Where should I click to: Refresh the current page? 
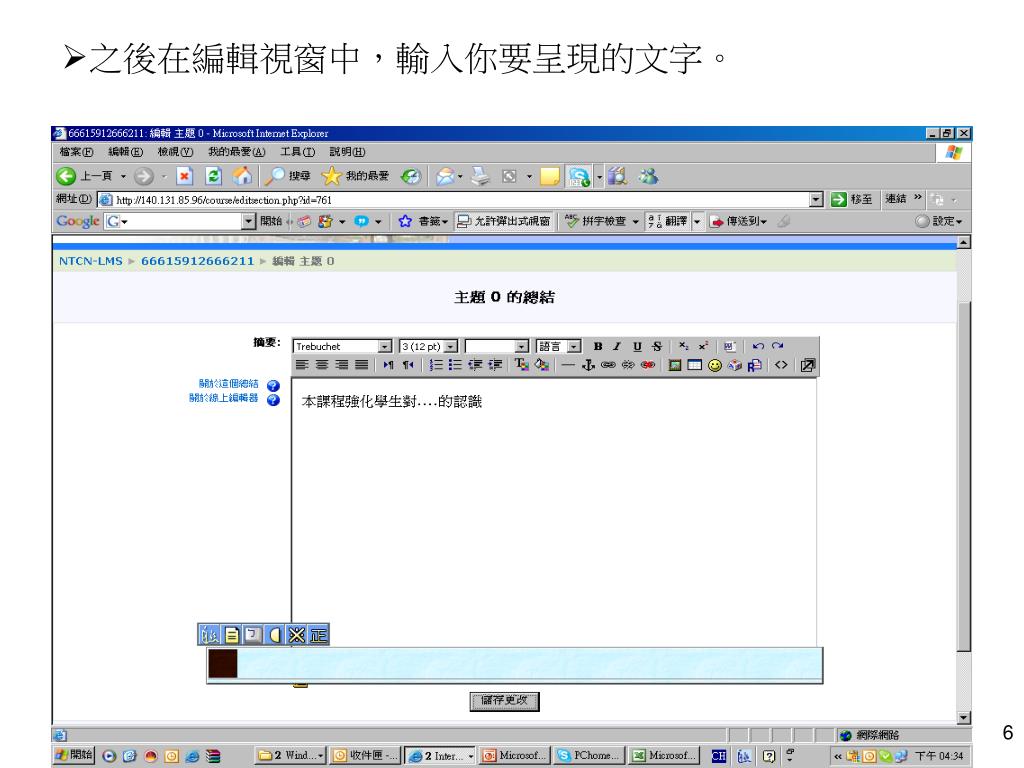(214, 176)
